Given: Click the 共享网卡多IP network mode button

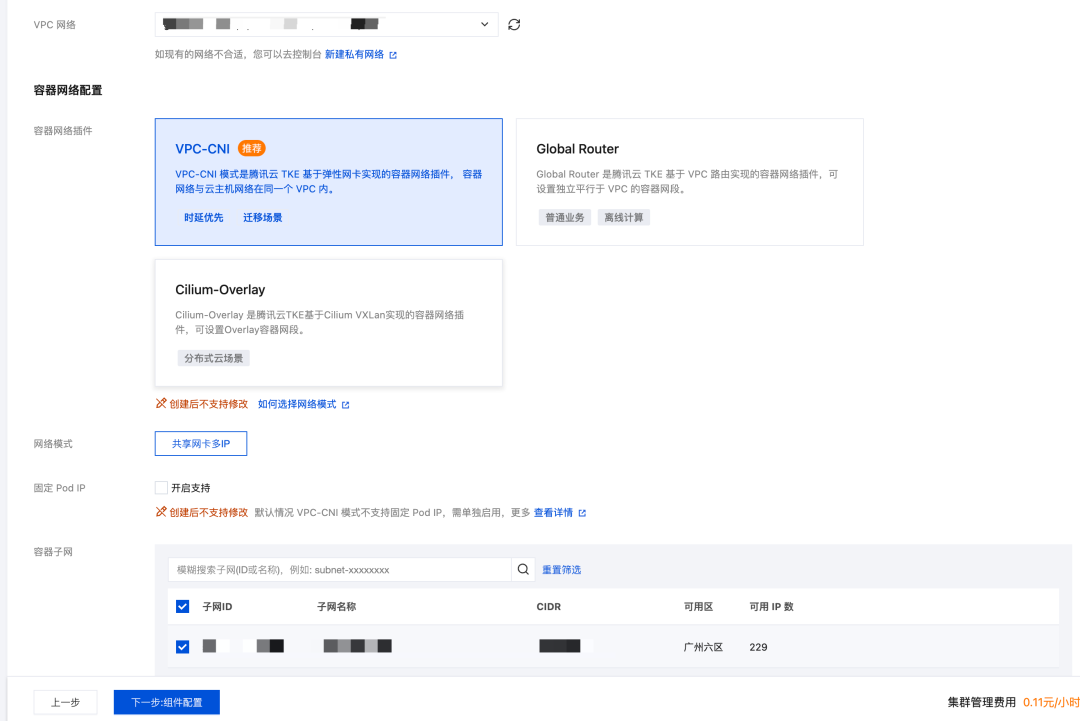Looking at the screenshot, I should tap(201, 443).
